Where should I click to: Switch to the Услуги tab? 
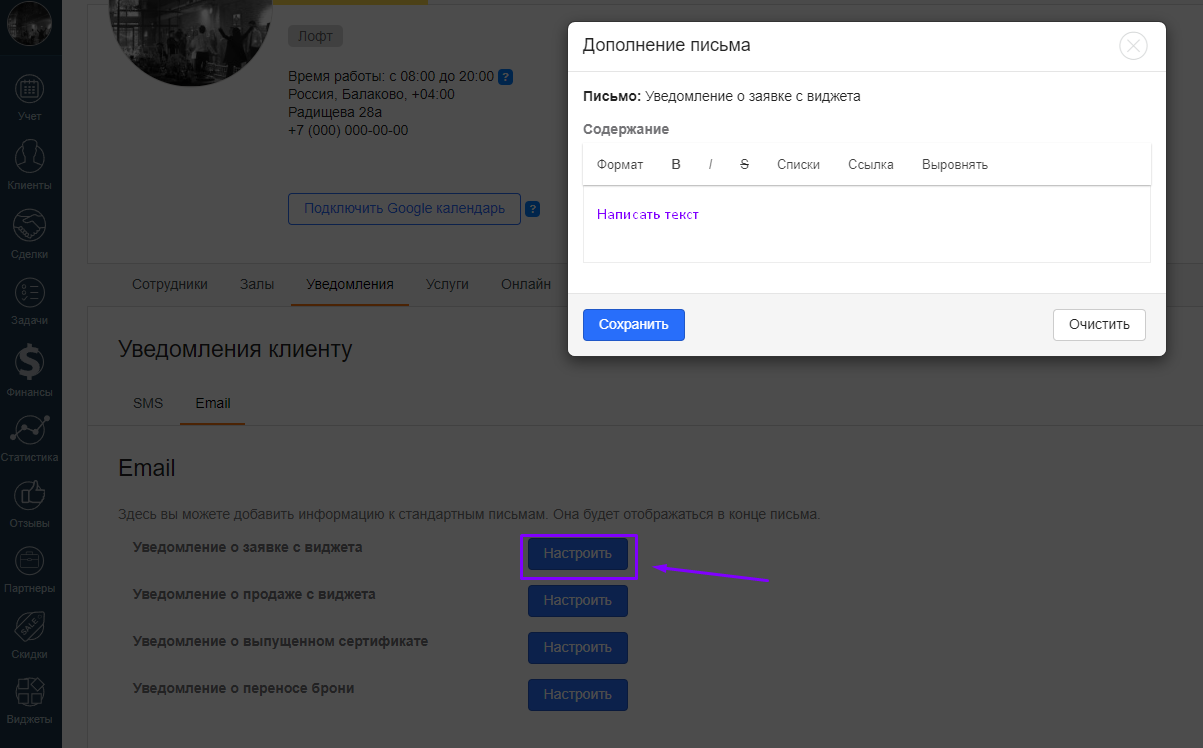(447, 284)
